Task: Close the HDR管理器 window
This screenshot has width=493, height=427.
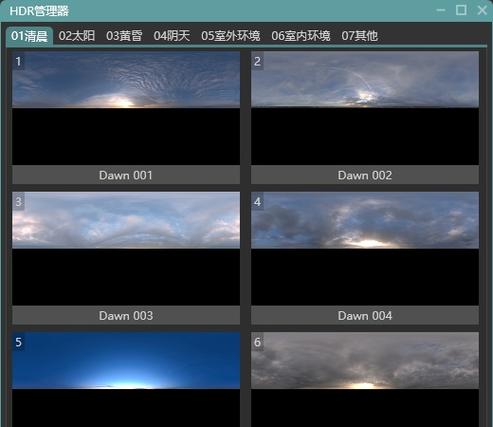Action: click(482, 10)
